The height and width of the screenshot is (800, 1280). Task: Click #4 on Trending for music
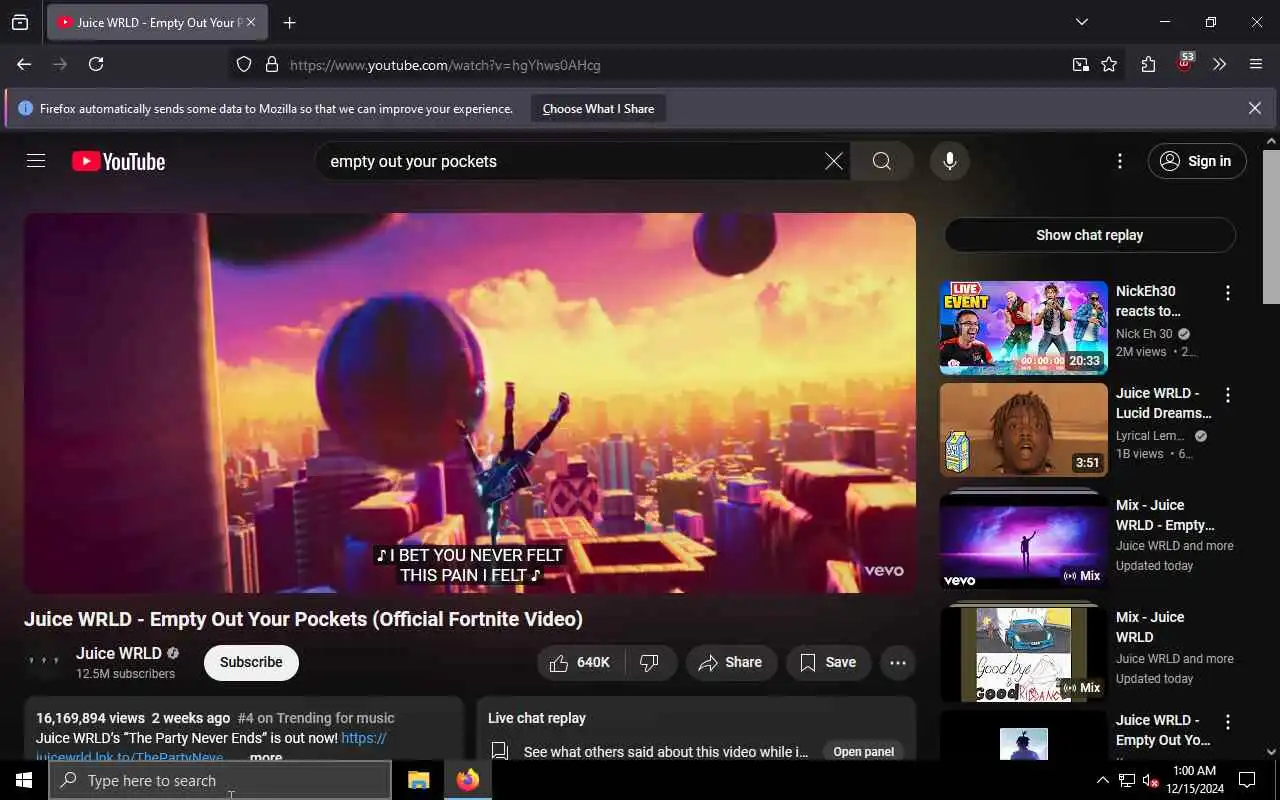click(x=316, y=718)
